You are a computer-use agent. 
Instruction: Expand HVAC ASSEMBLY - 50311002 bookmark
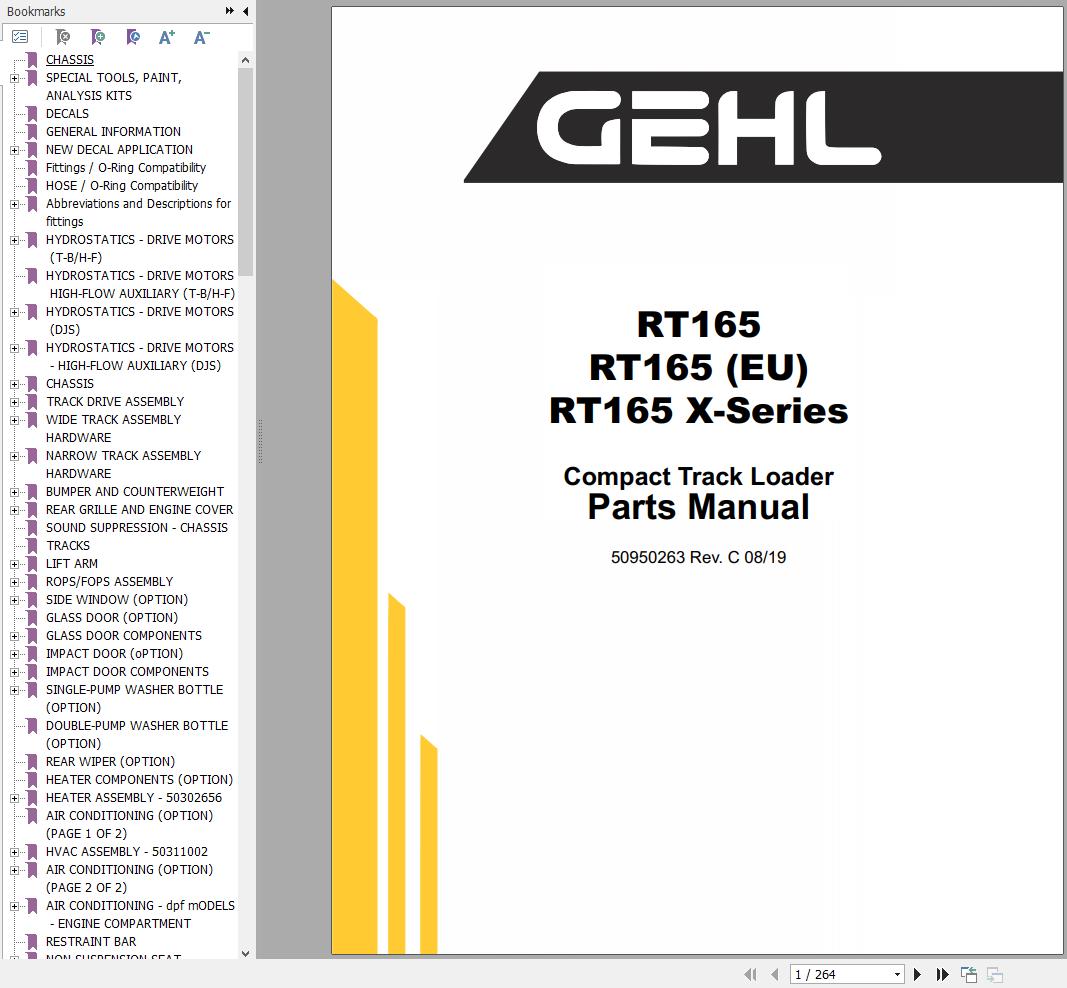click(14, 852)
